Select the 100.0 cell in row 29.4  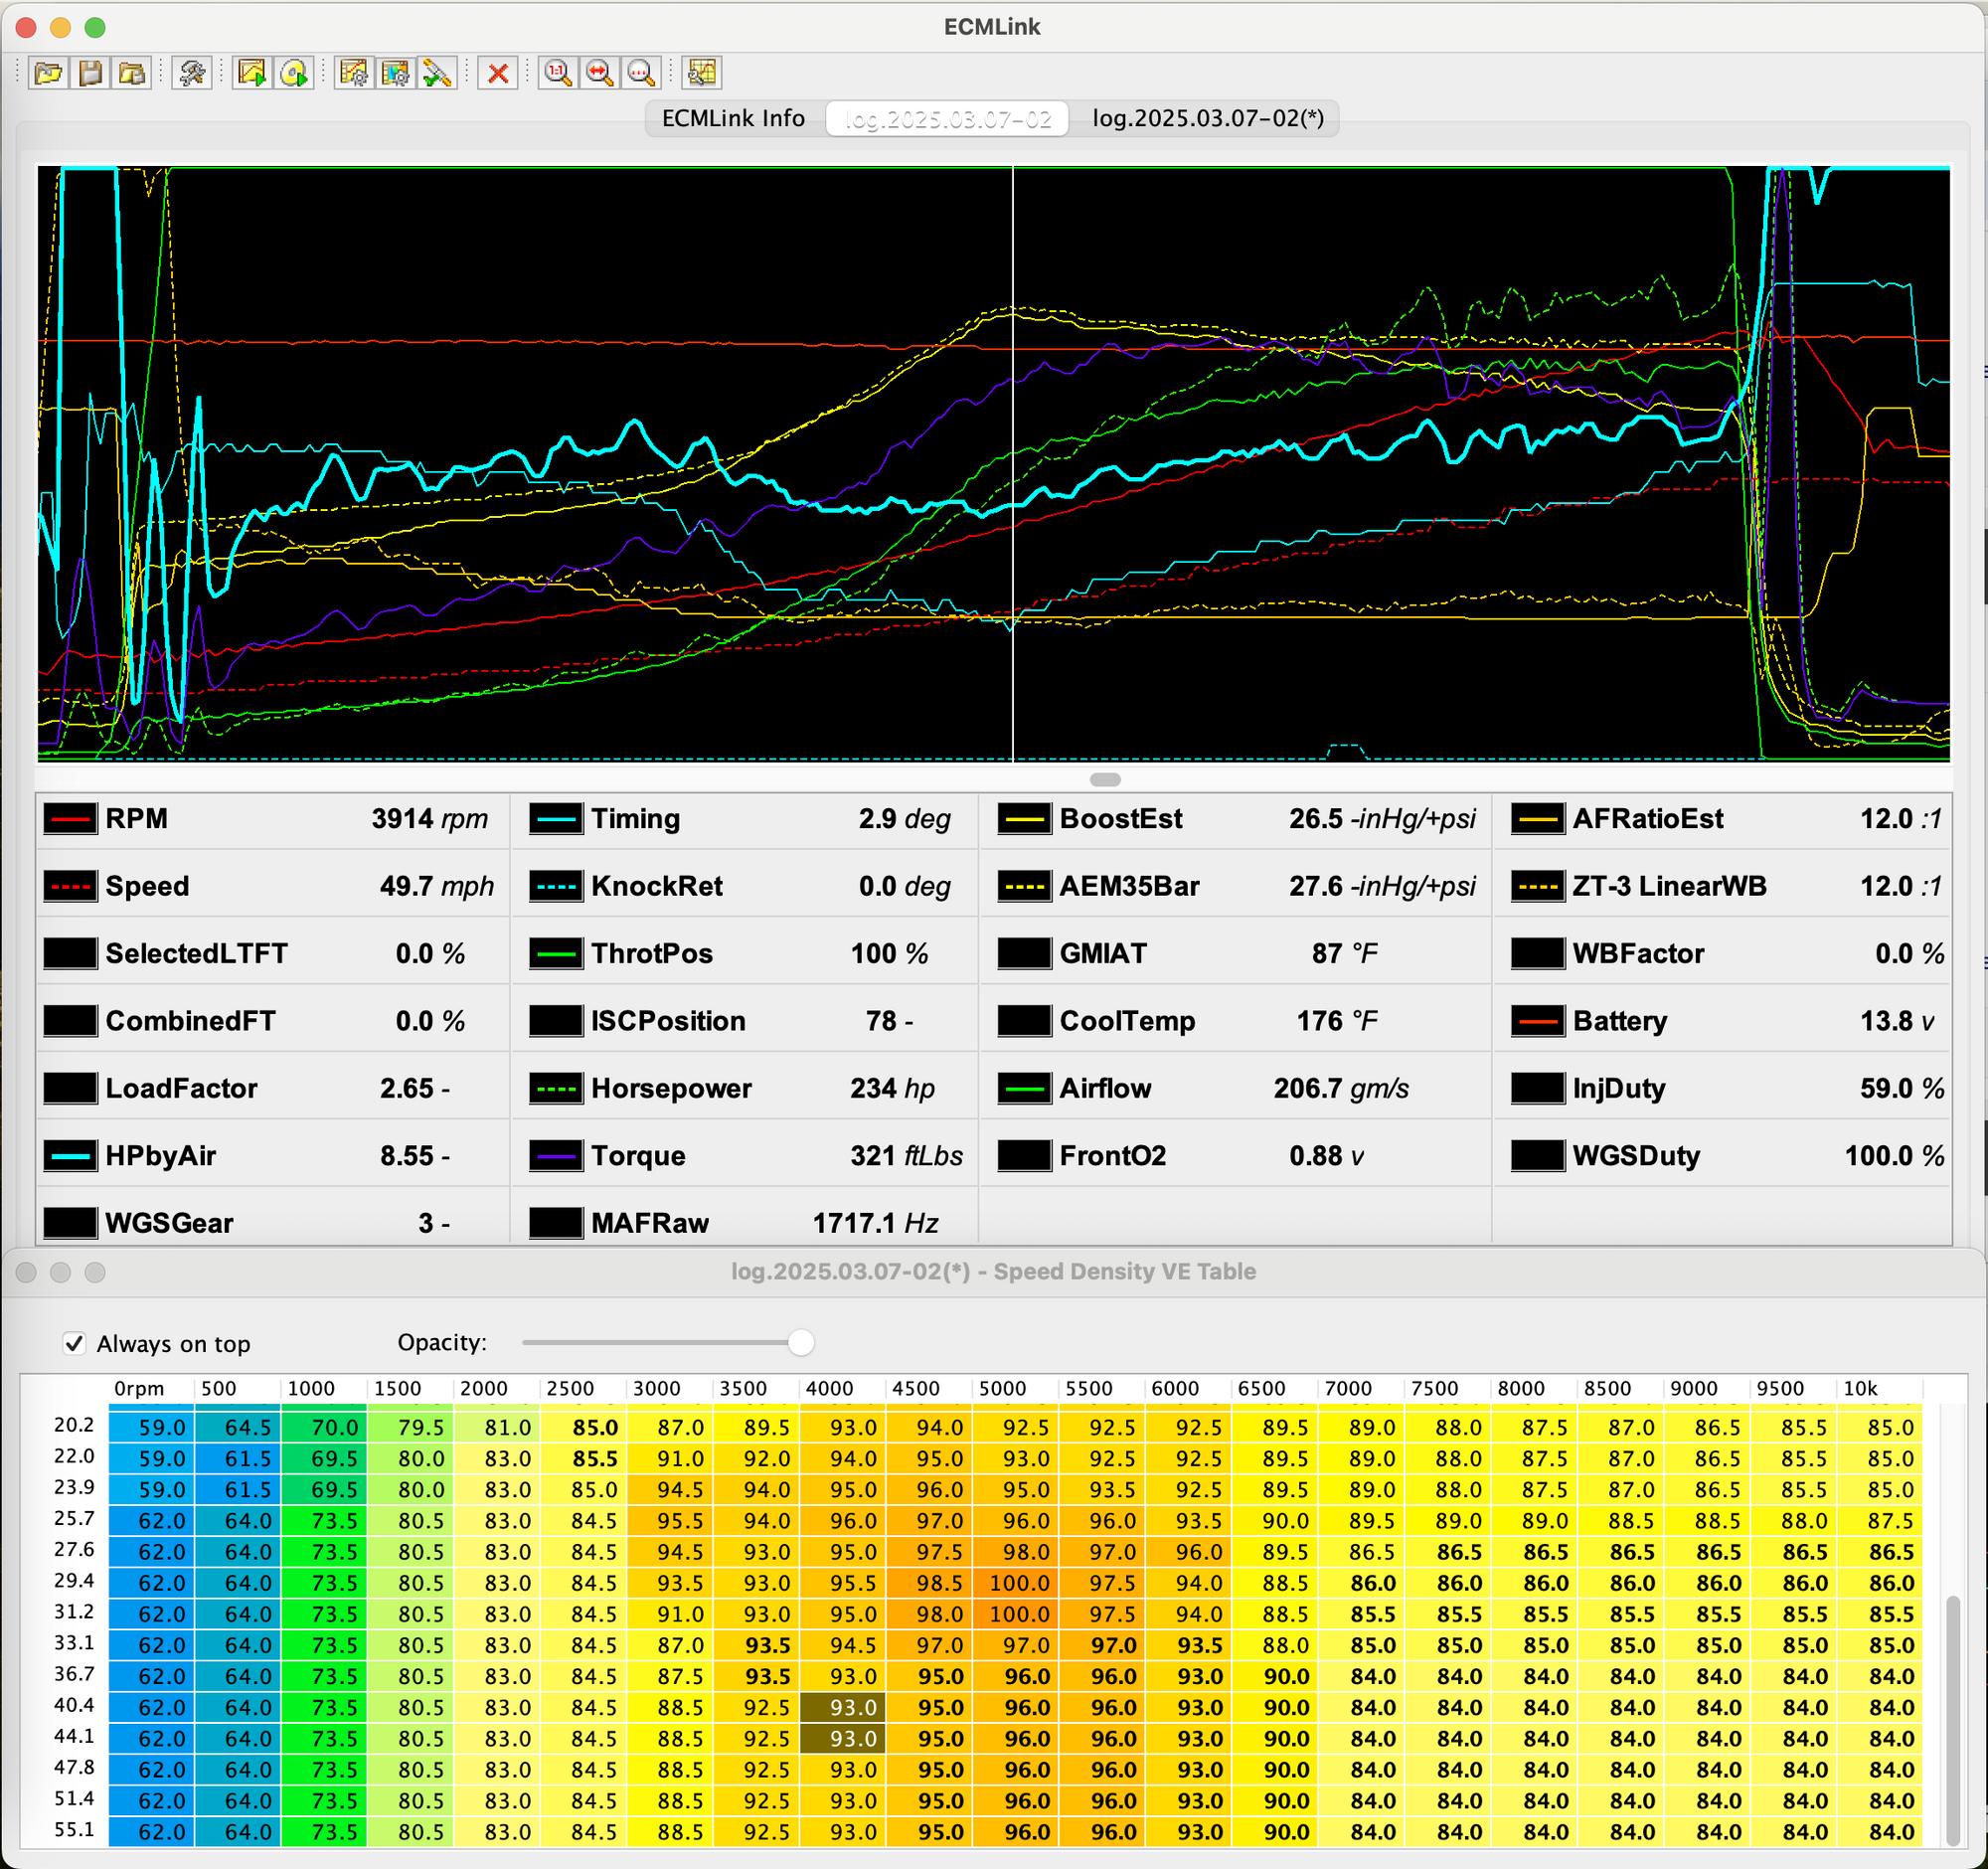[x=1015, y=1583]
